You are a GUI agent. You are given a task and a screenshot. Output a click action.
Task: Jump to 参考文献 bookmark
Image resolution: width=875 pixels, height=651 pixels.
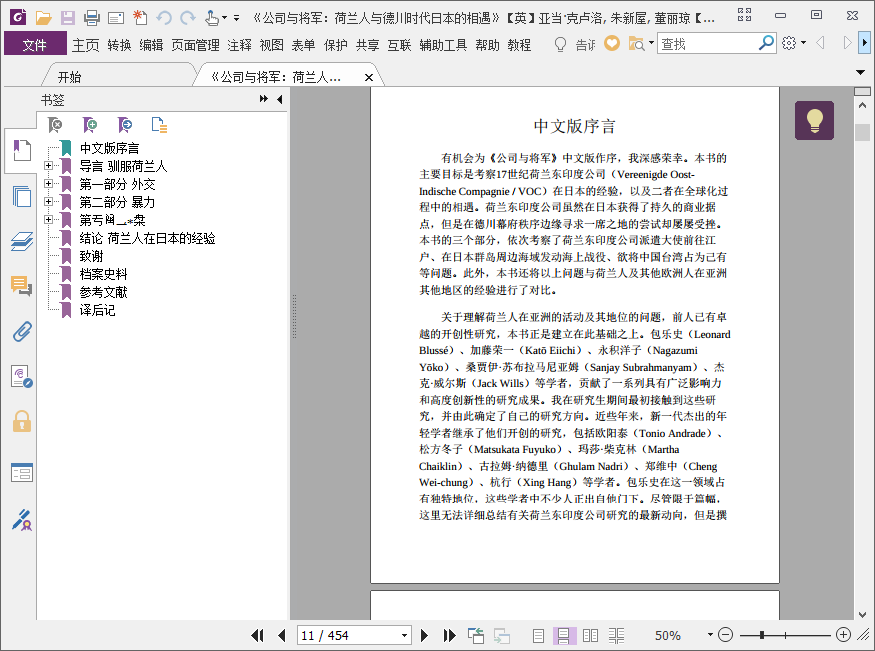pos(104,292)
